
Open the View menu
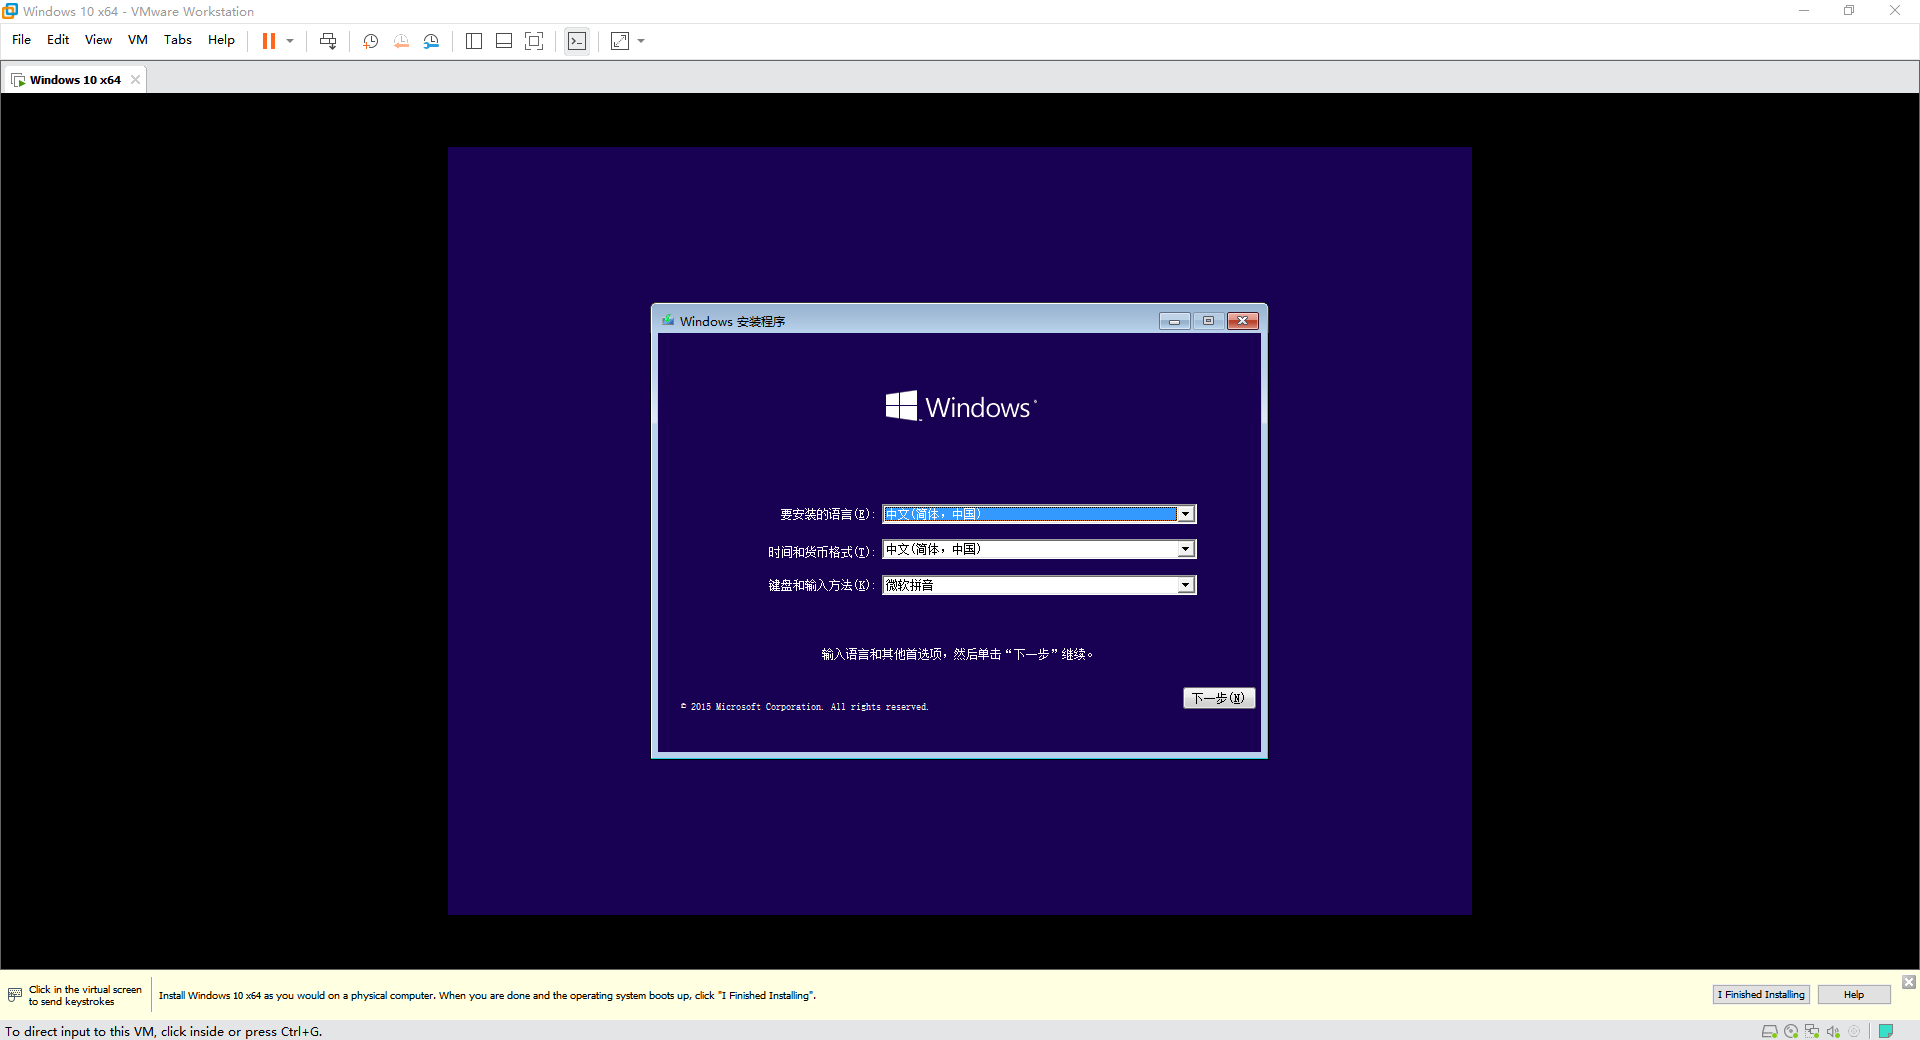[x=98, y=40]
